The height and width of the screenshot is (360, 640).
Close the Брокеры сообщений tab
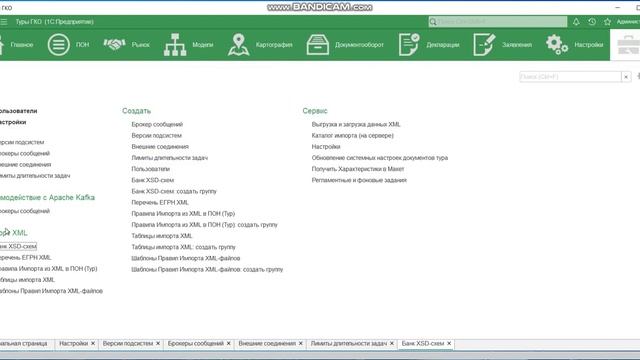point(229,343)
